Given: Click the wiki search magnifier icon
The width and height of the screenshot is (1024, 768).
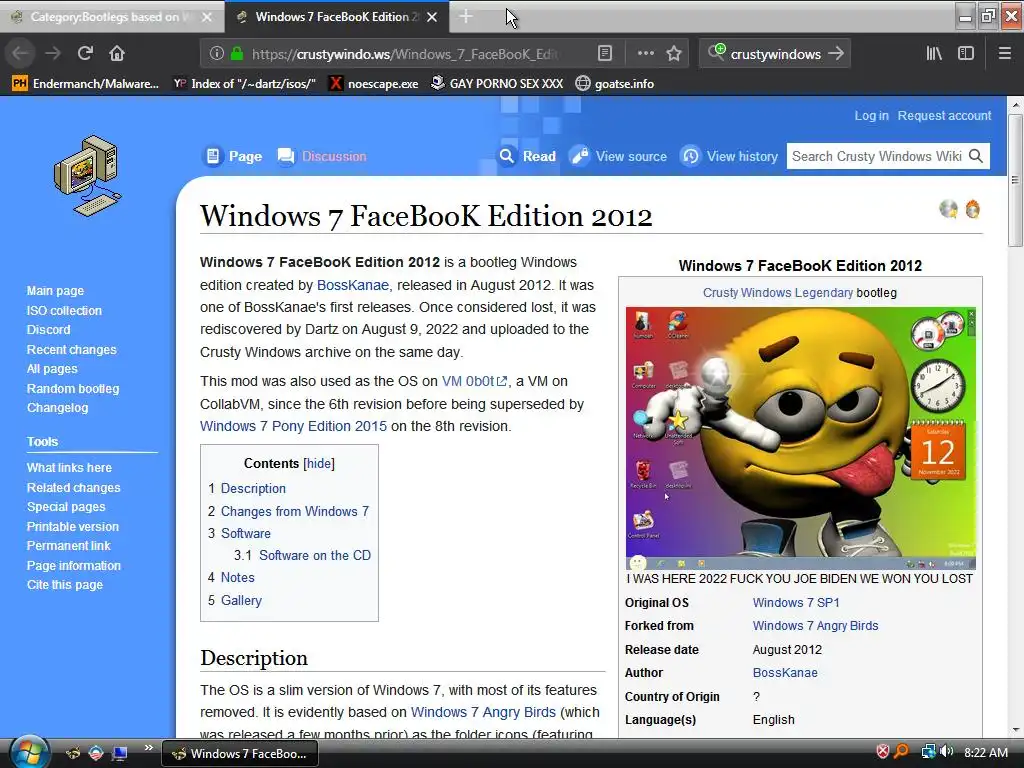Looking at the screenshot, I should pyautogui.click(x=976, y=156).
